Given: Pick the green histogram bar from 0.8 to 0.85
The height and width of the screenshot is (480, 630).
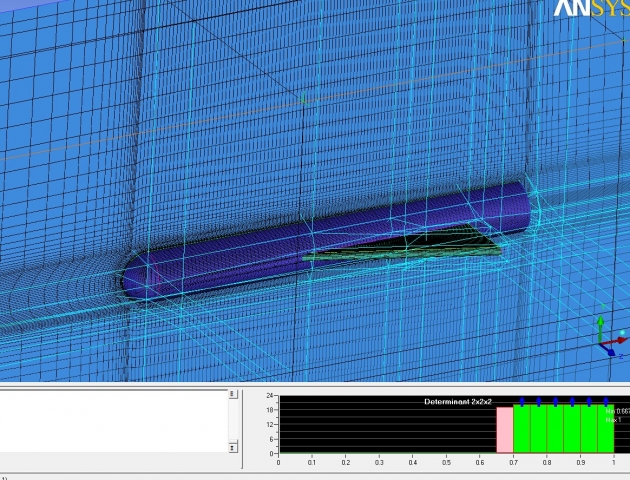Looking at the screenshot, I should pyautogui.click(x=554, y=428).
